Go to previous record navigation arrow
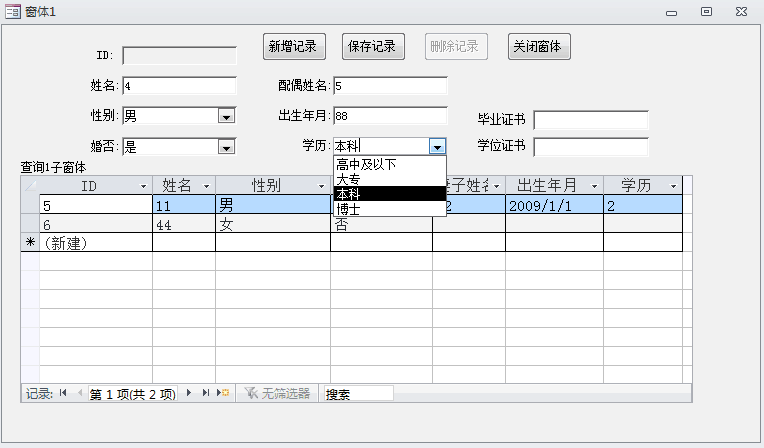 (79, 393)
